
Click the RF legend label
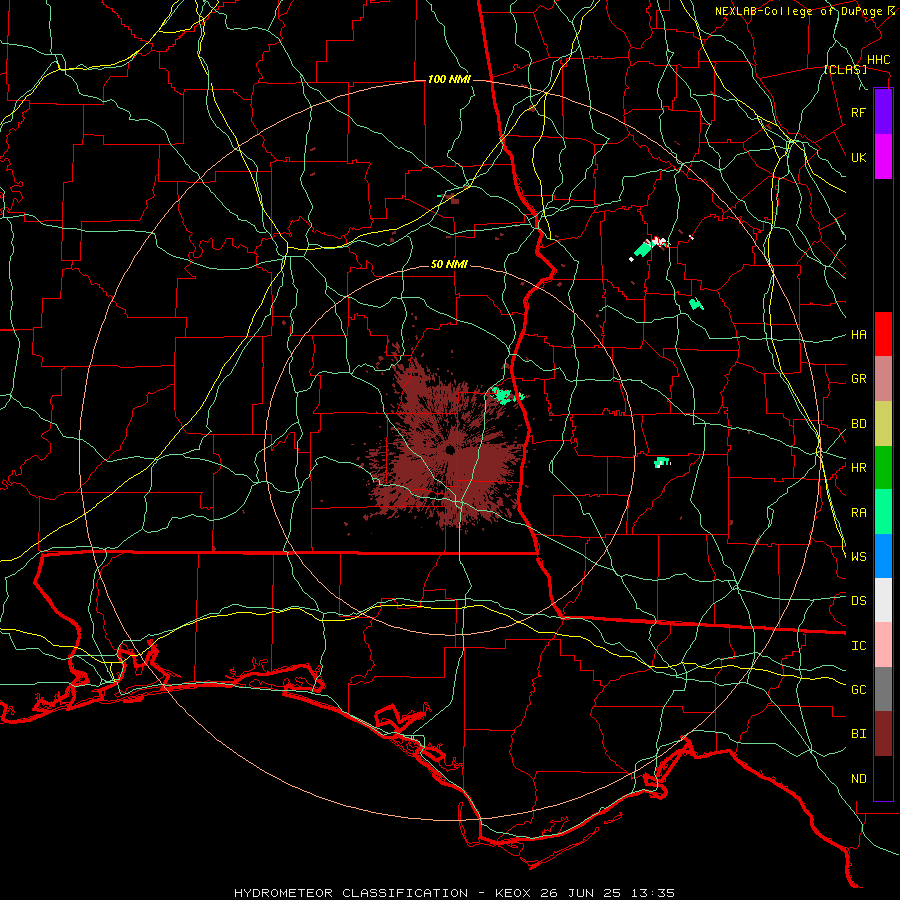[858, 112]
